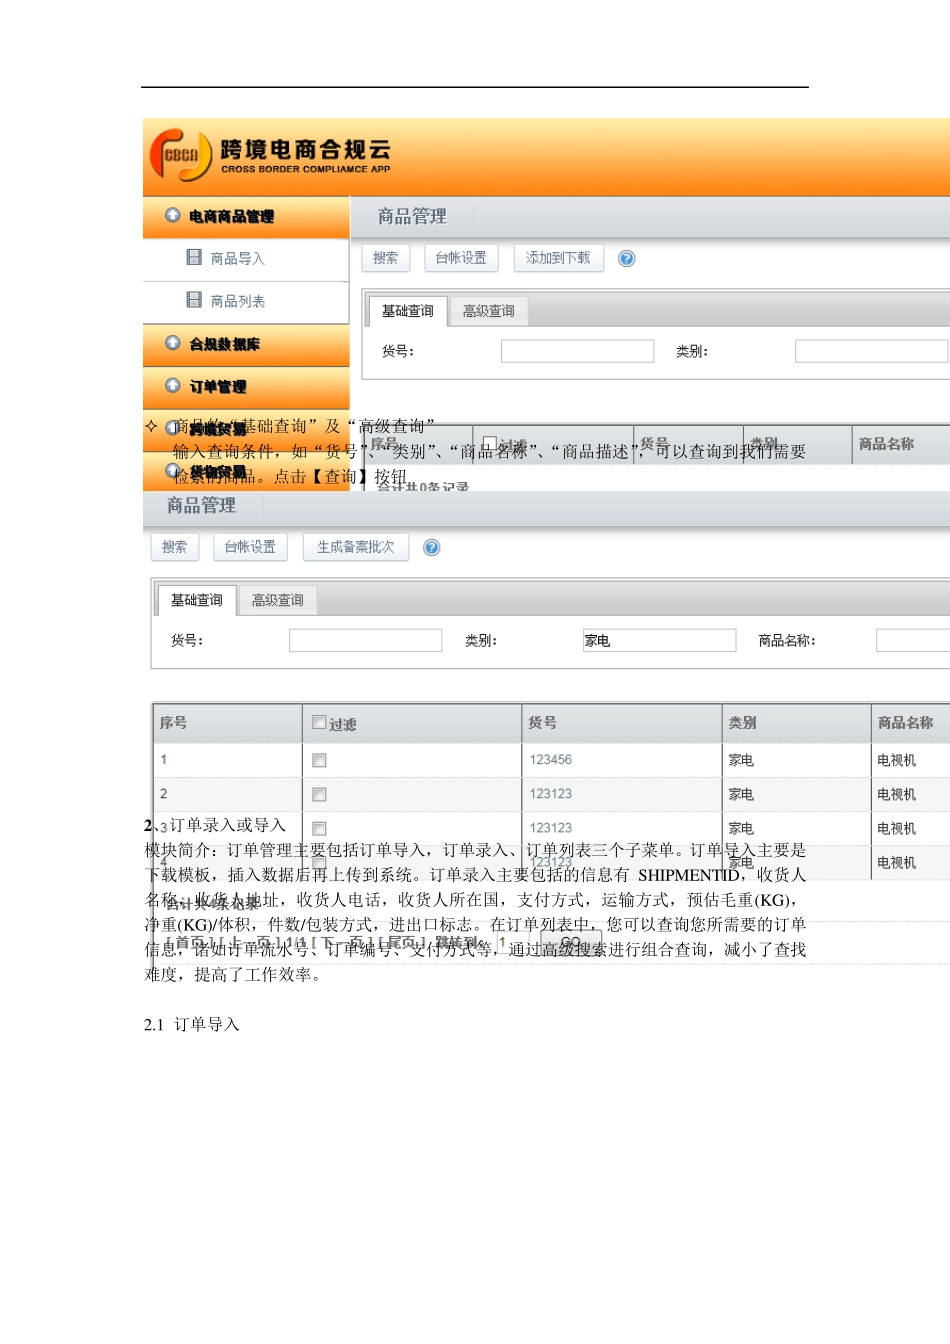Image resolution: width=950 pixels, height=1344 pixels.
Task: Click the CBCA logo in the orange banner
Action: click(181, 155)
